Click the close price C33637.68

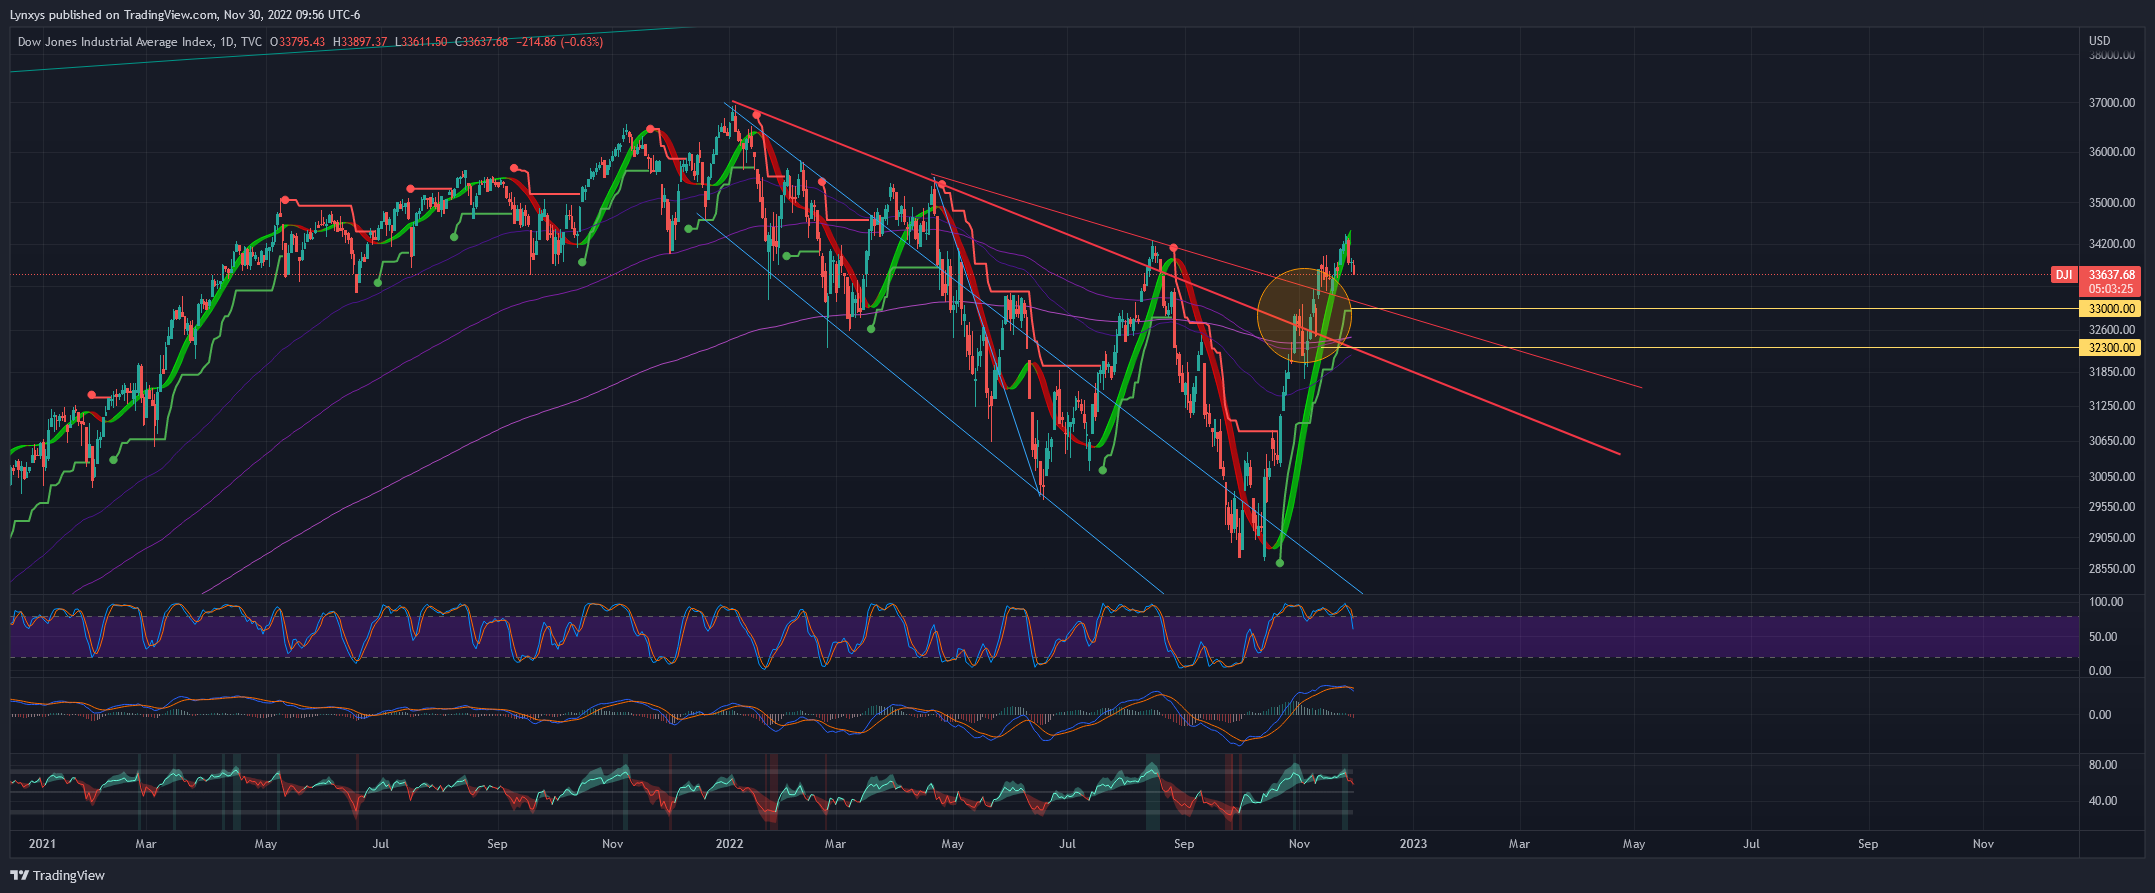coord(481,42)
